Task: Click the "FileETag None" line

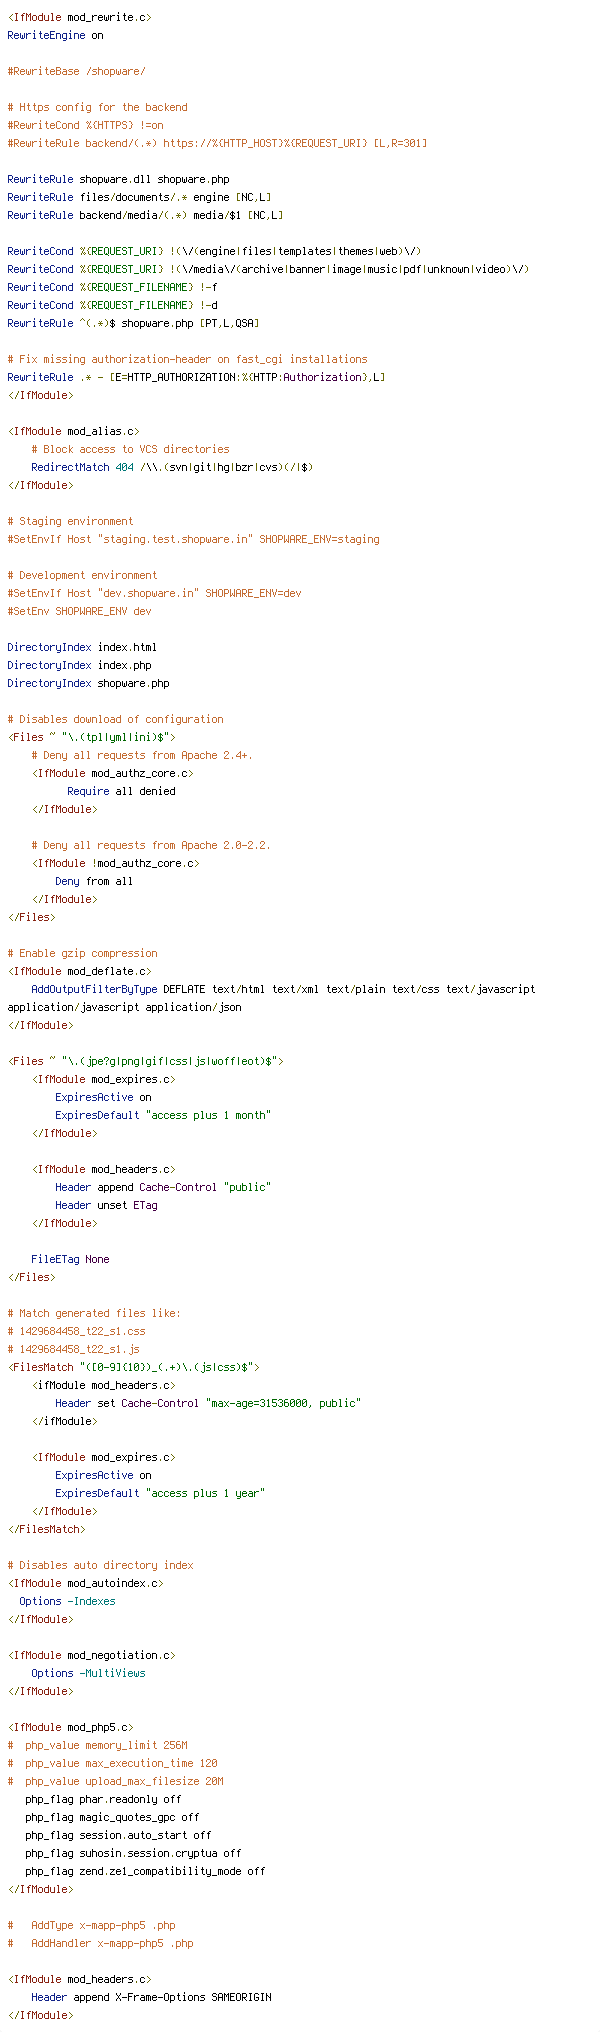Action: (x=70, y=1259)
